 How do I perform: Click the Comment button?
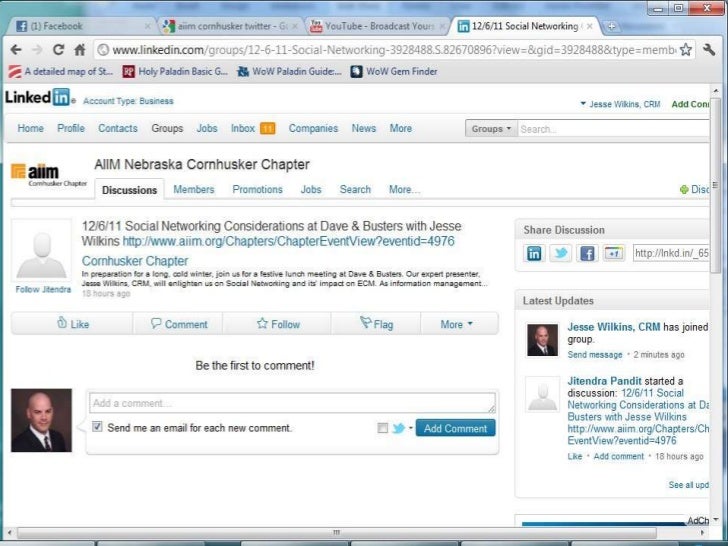point(179,324)
